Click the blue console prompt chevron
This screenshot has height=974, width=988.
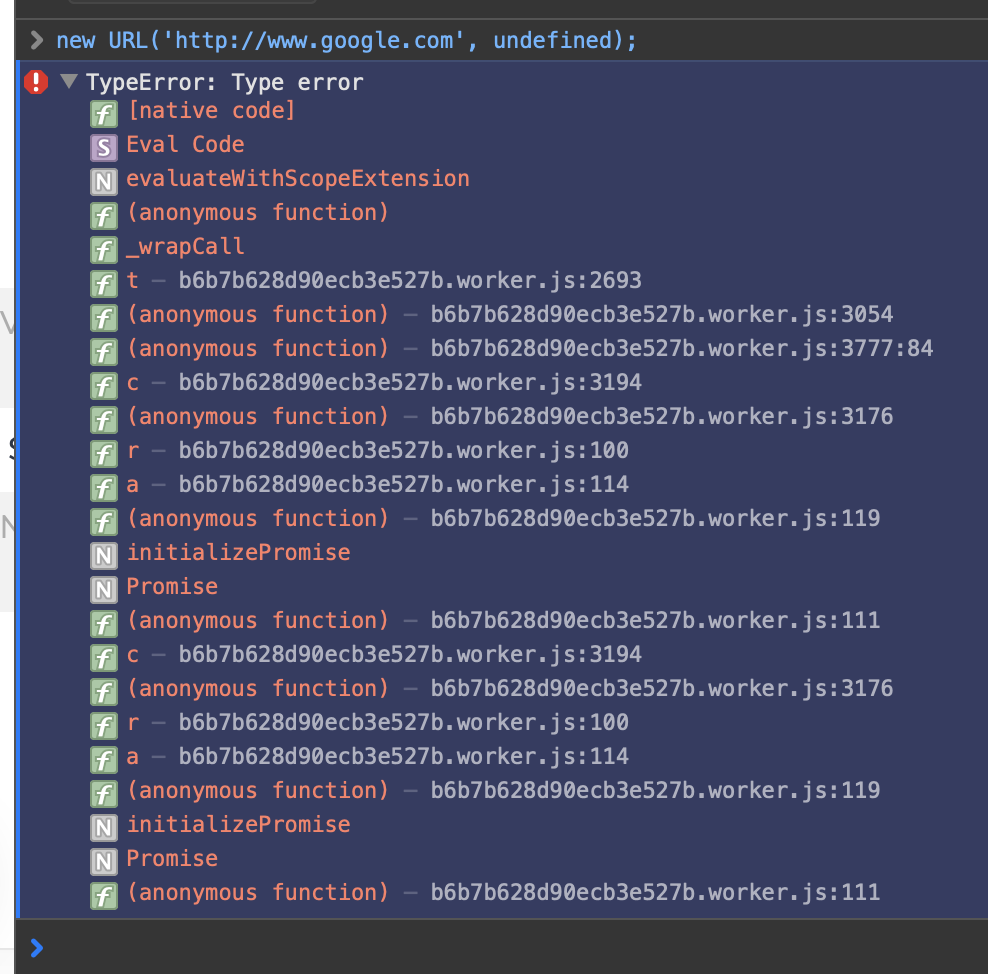tap(37, 948)
